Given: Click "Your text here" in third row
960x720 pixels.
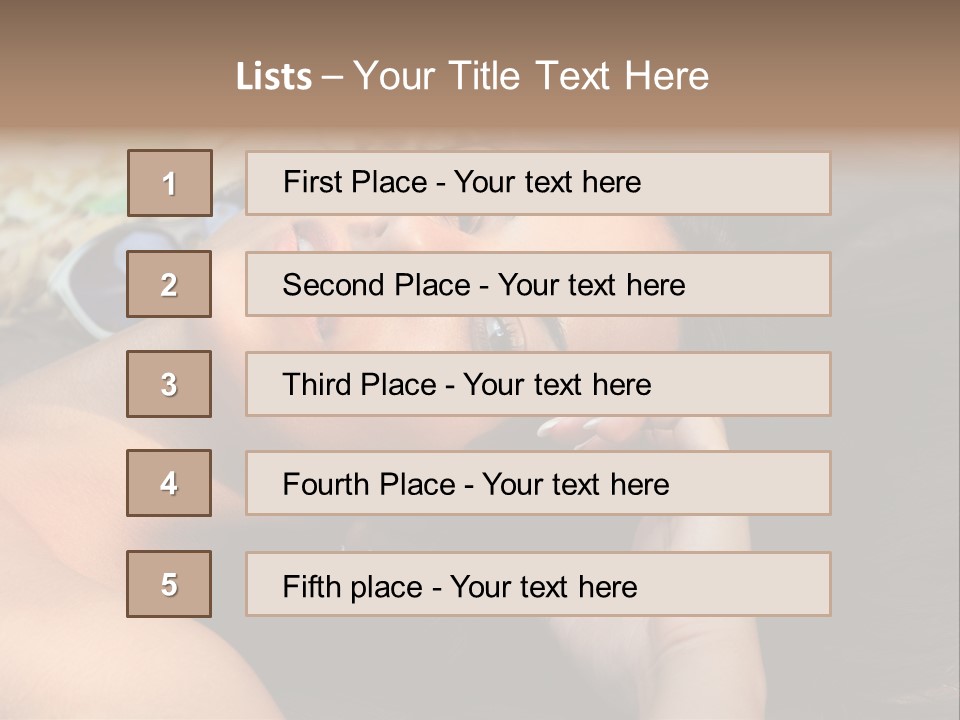Looking at the screenshot, I should [x=557, y=385].
